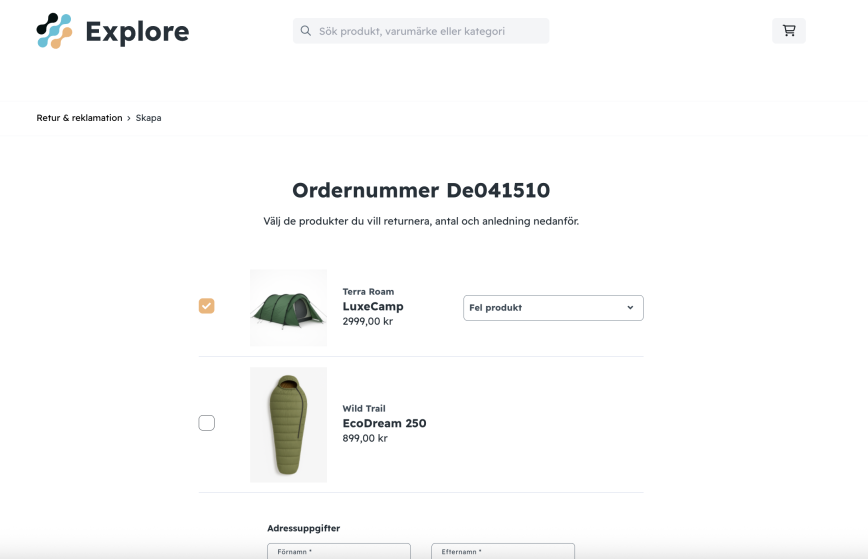Viewport: 868px width, 559px height.
Task: Click the Efternamn input field
Action: point(503,551)
